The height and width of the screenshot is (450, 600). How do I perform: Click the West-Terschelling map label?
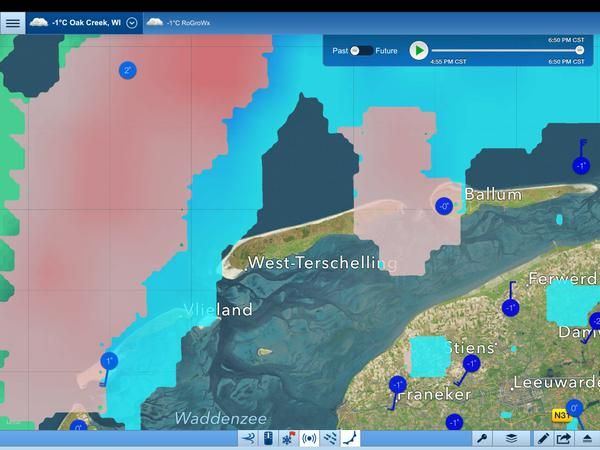(323, 263)
